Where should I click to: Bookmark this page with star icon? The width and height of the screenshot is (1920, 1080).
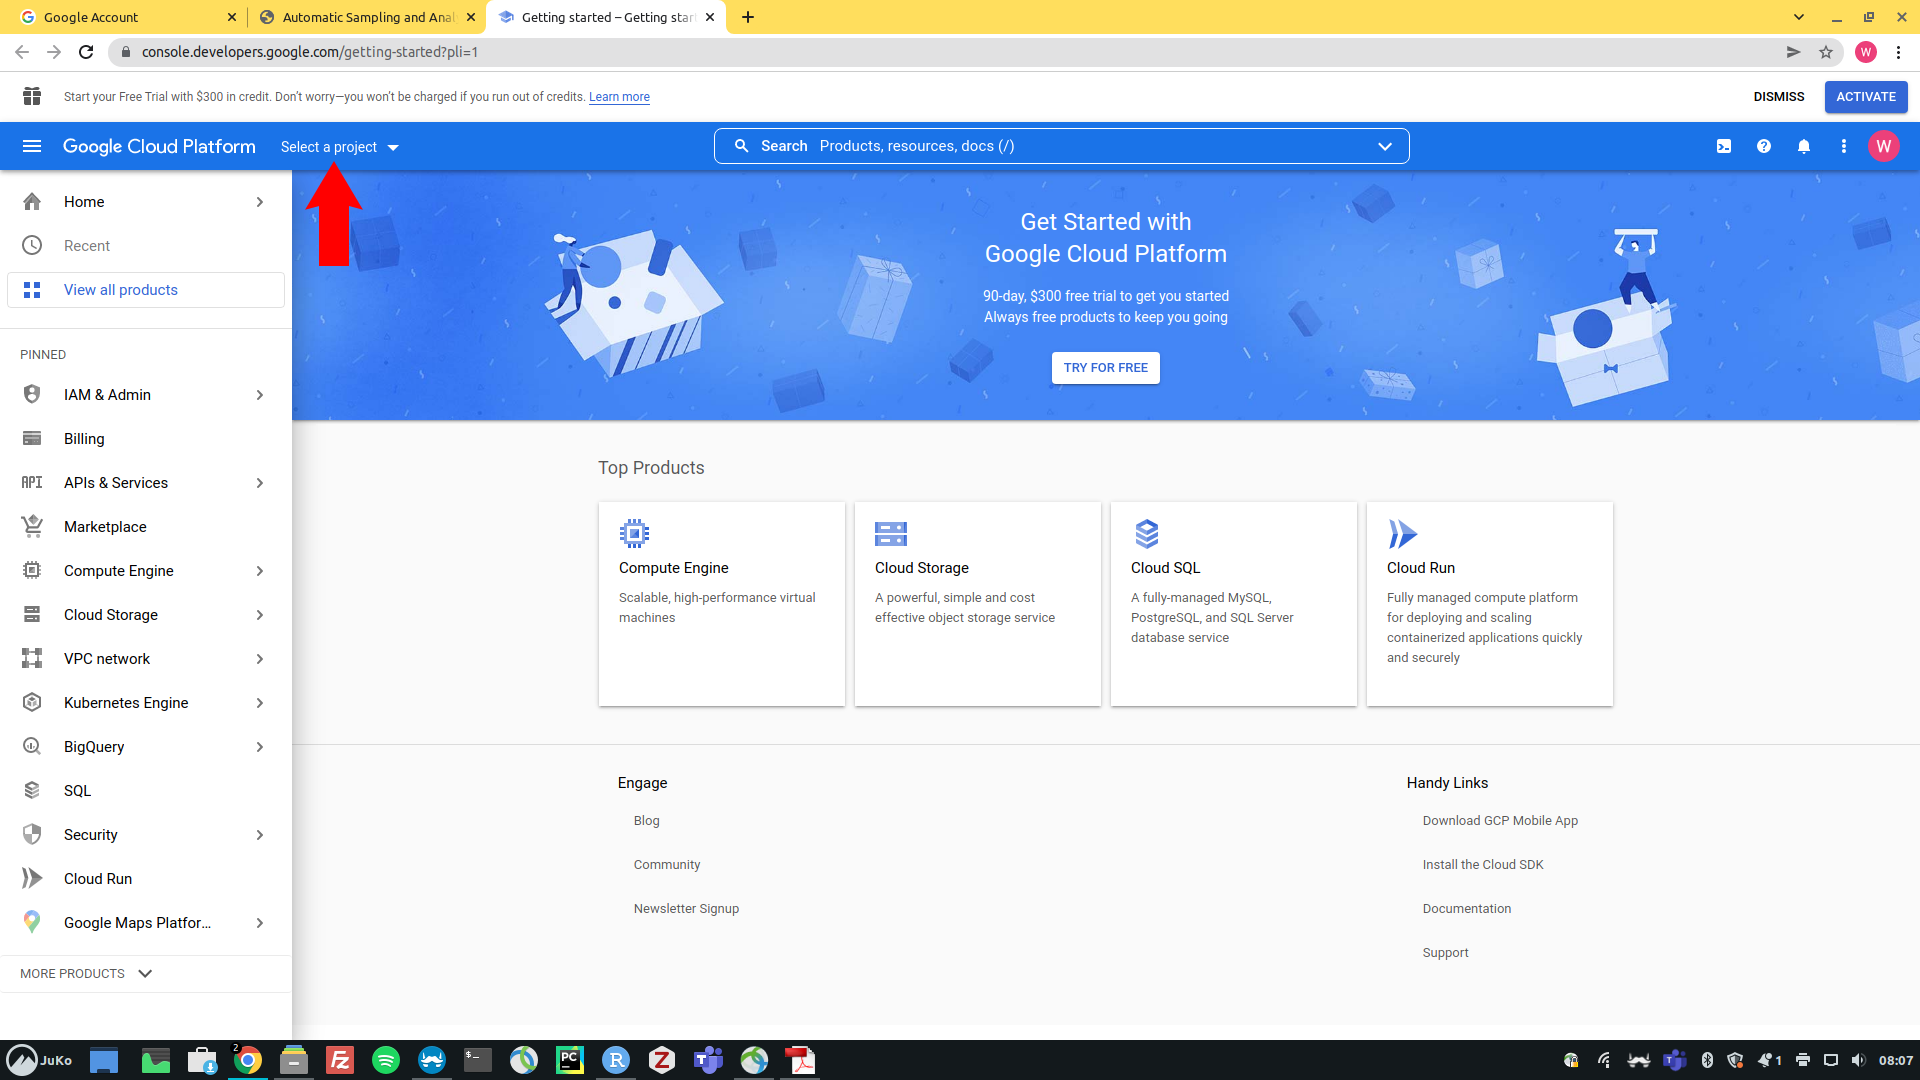point(1826,52)
